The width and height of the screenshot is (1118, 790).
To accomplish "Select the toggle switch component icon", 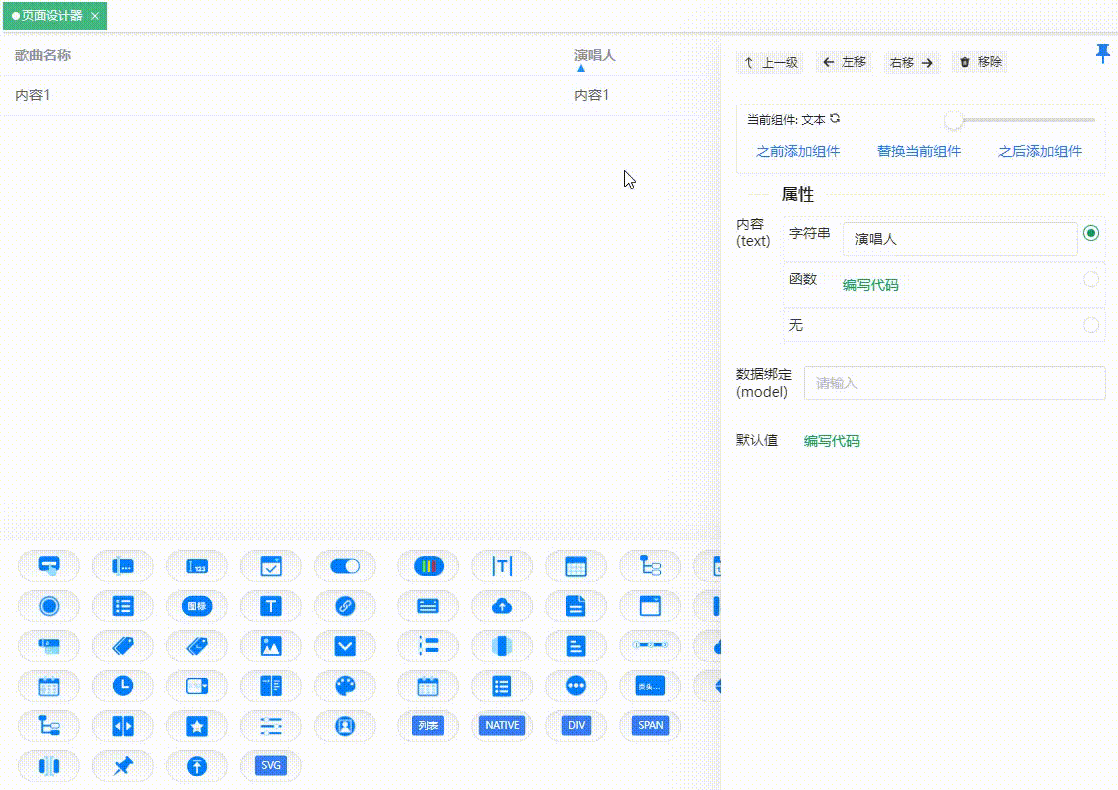I will (x=345, y=565).
